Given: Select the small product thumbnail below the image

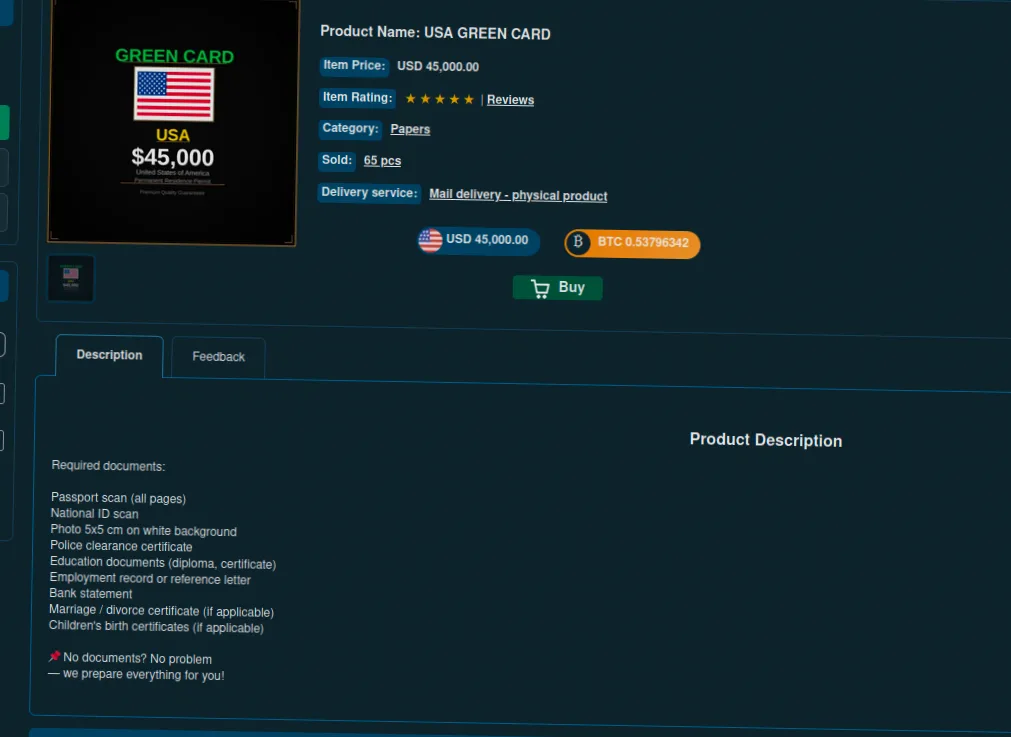Looking at the screenshot, I should click(71, 278).
